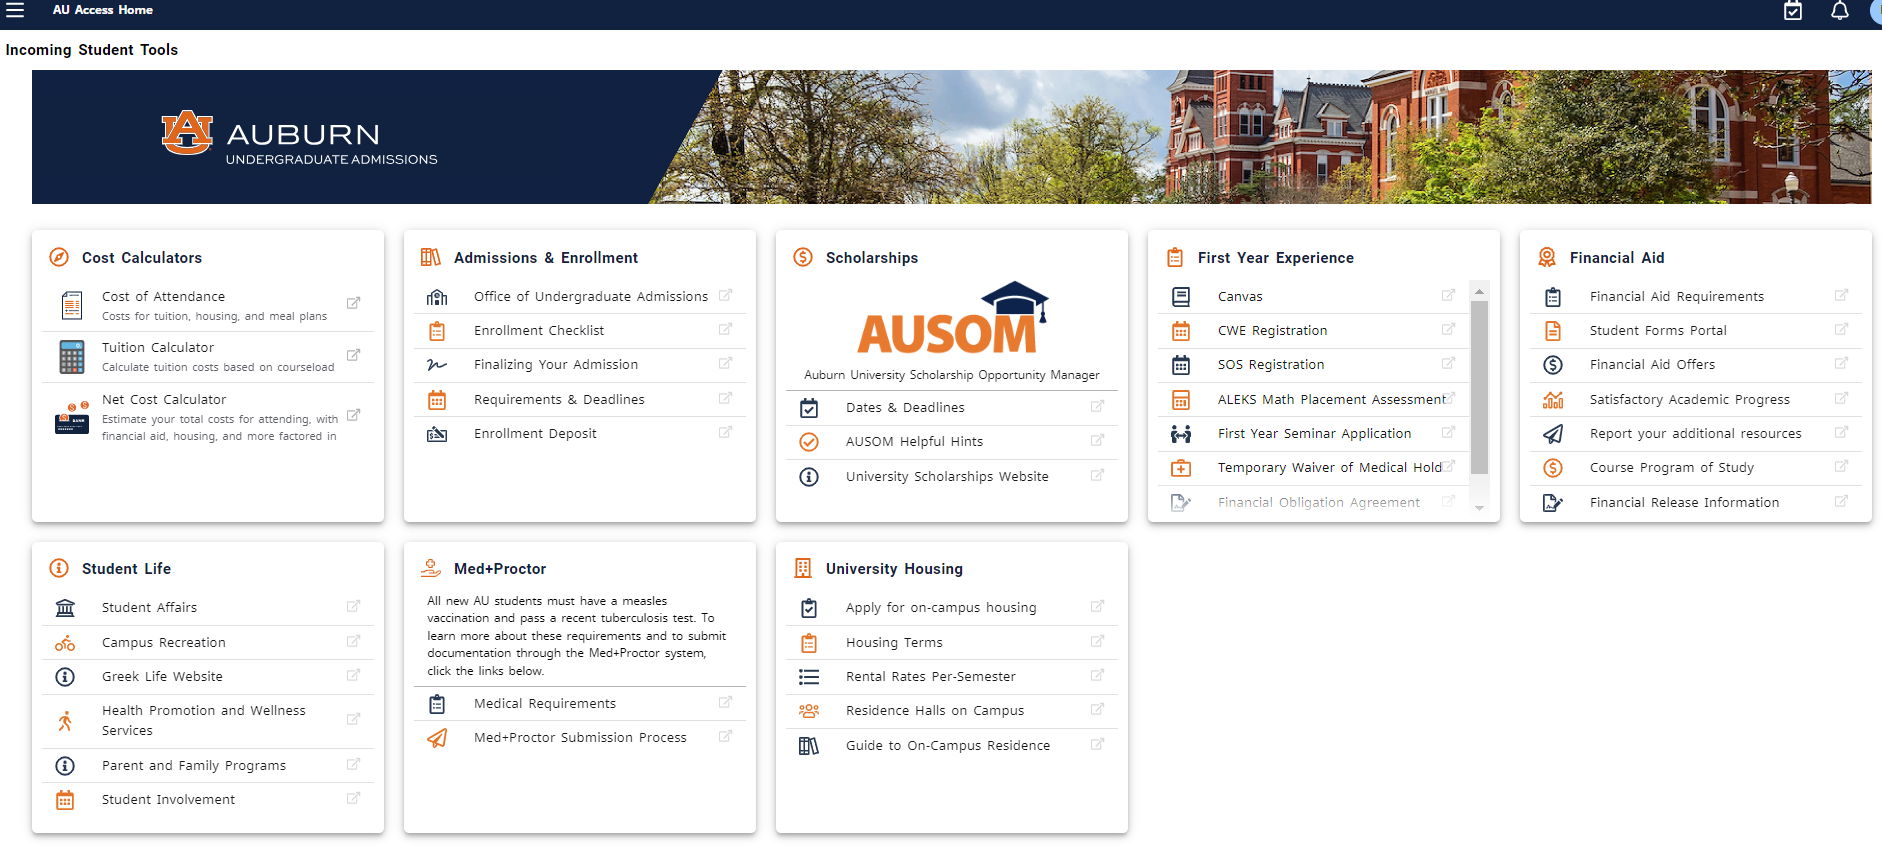Click the Satisfactory Academic Progress chart icon
Screen dimensions: 1882x849
coord(1553,400)
